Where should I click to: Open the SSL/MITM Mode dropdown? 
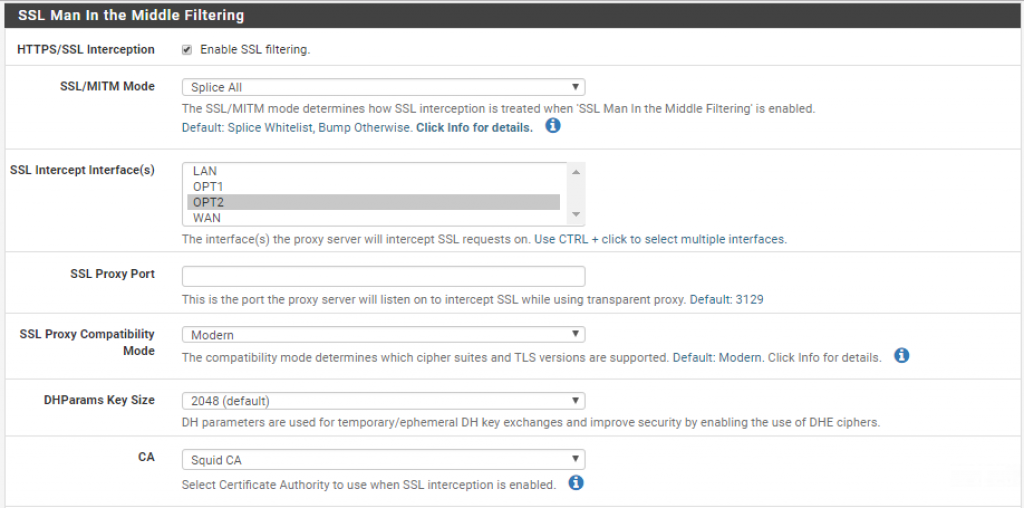383,87
